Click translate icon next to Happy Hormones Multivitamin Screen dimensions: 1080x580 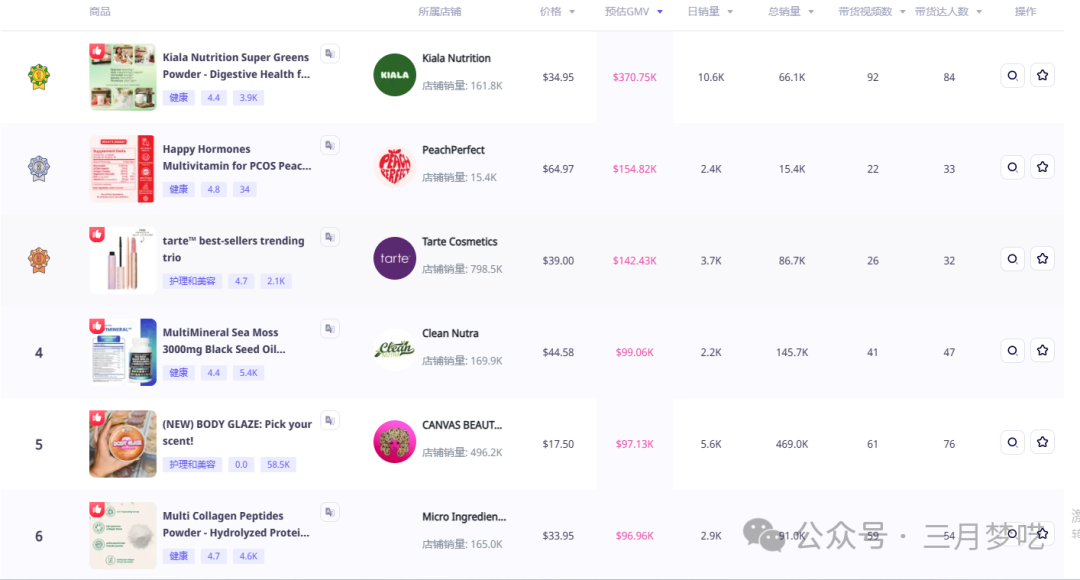329,145
